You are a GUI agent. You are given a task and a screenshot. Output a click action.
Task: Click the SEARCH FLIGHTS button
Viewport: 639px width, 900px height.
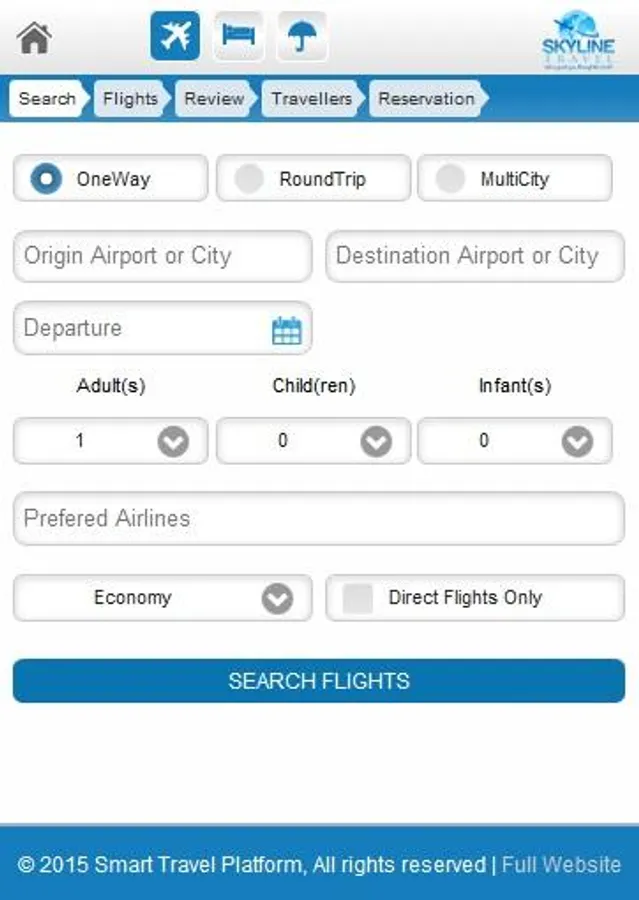pyautogui.click(x=319, y=681)
